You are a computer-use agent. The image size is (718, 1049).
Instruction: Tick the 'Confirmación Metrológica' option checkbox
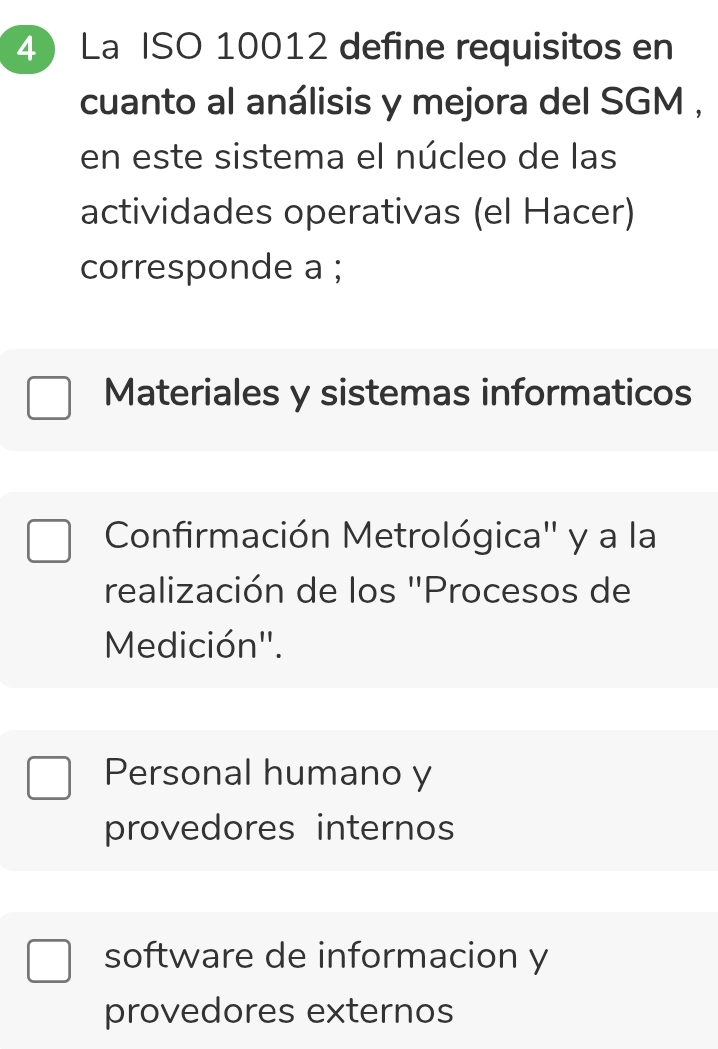click(x=49, y=541)
